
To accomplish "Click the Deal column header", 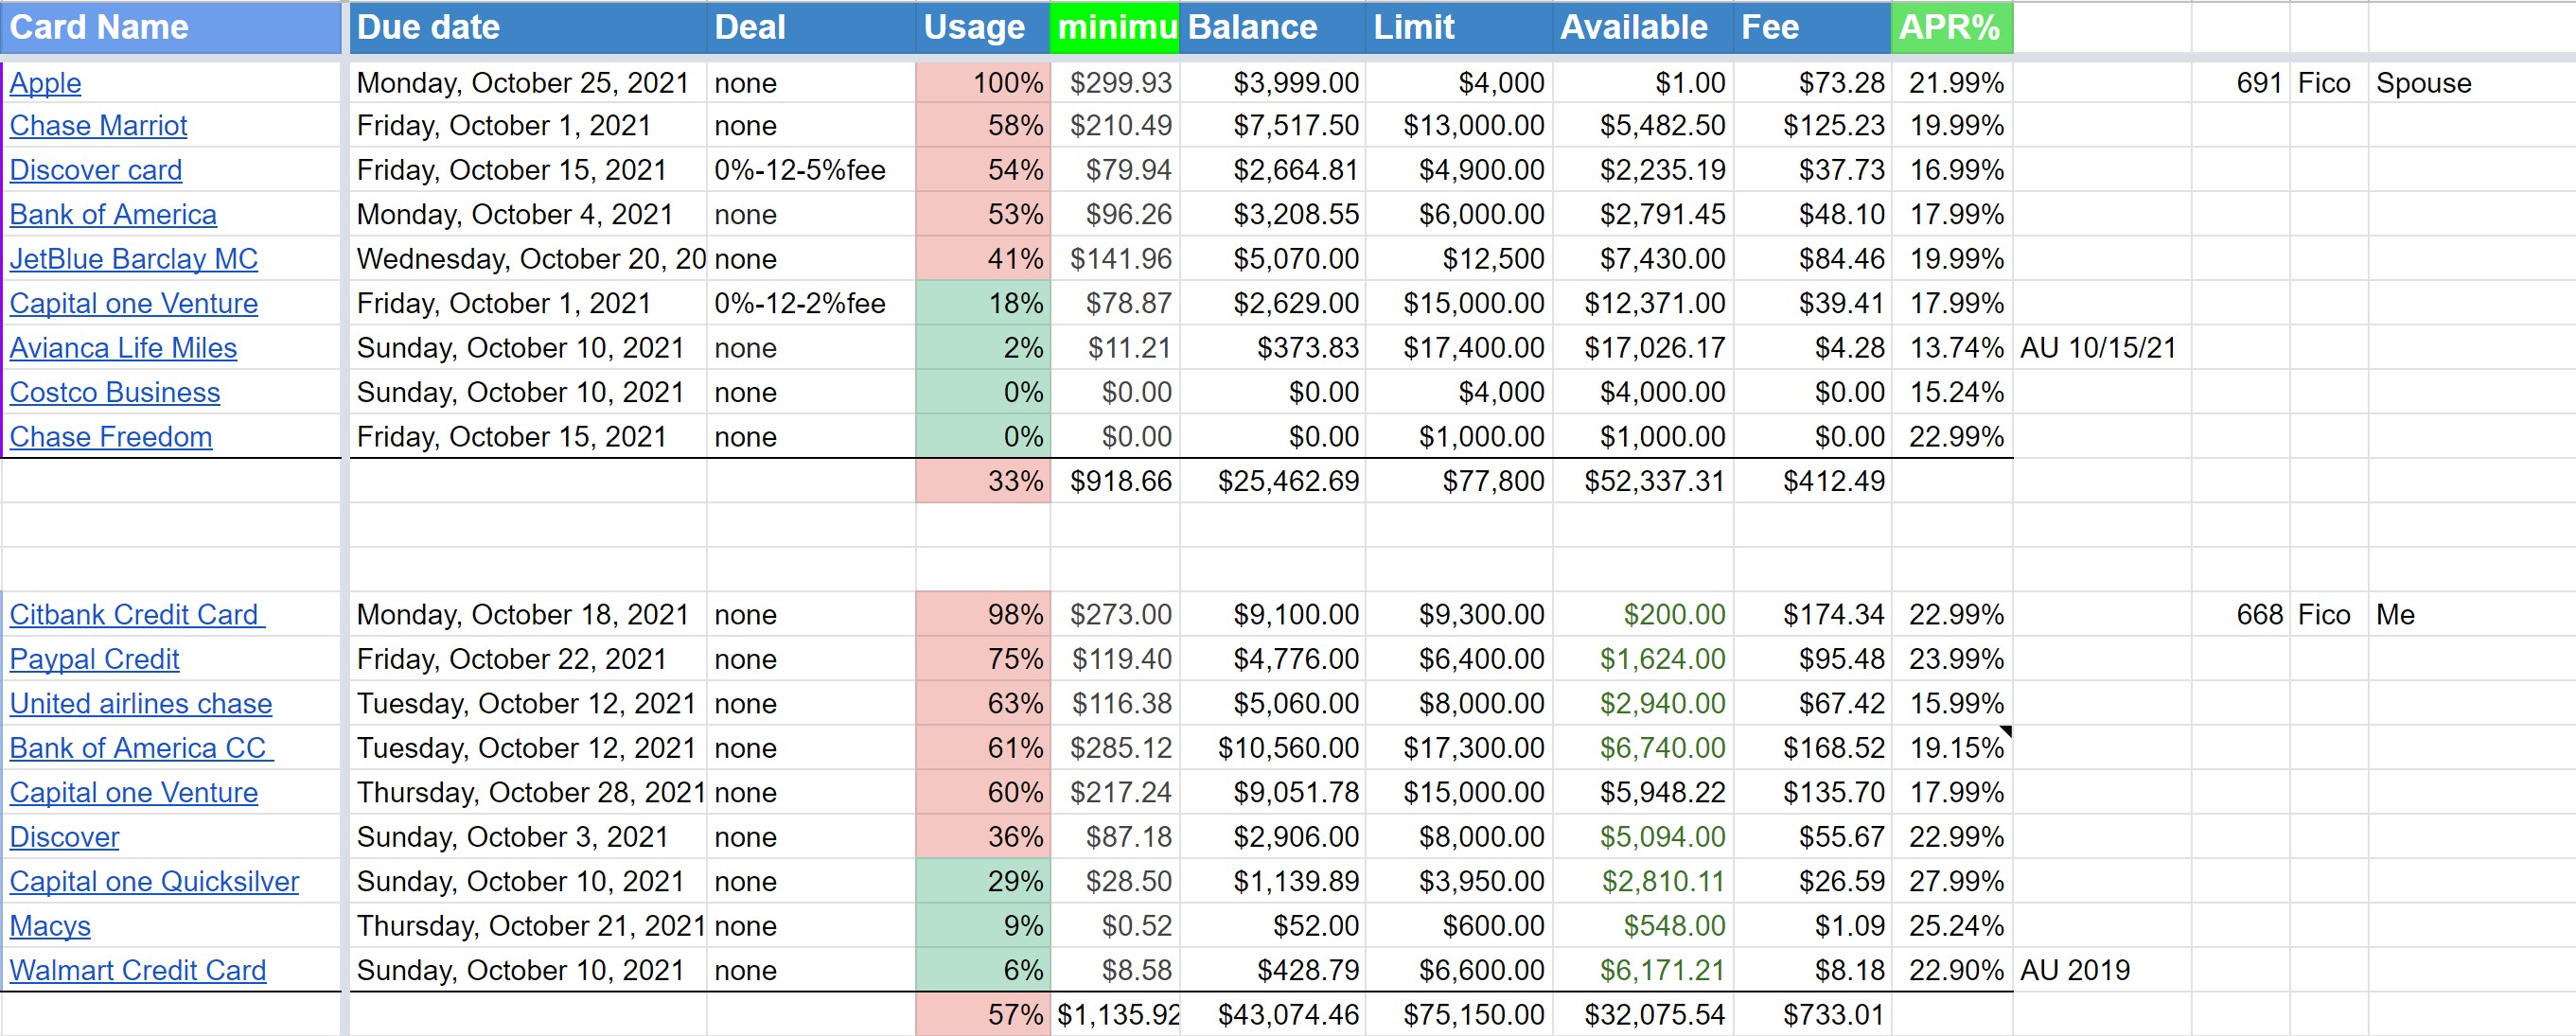I will click(811, 27).
